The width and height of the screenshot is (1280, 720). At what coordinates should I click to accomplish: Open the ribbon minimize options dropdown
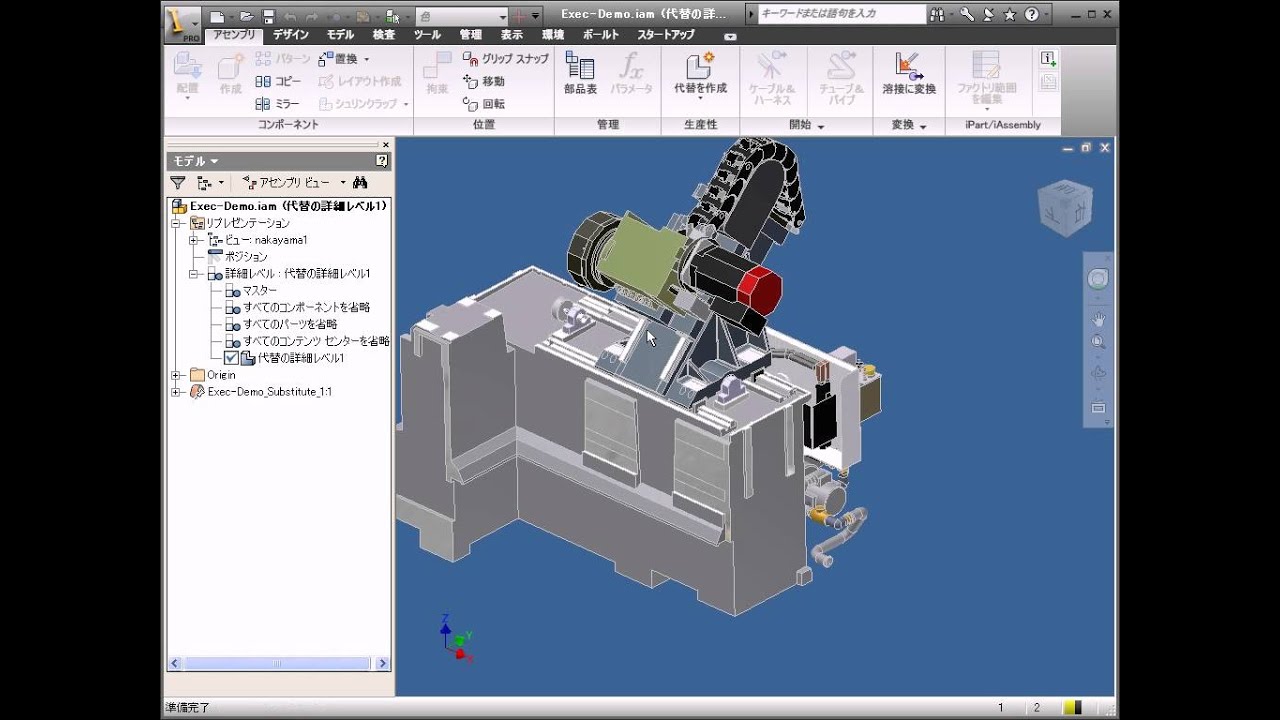(x=729, y=36)
